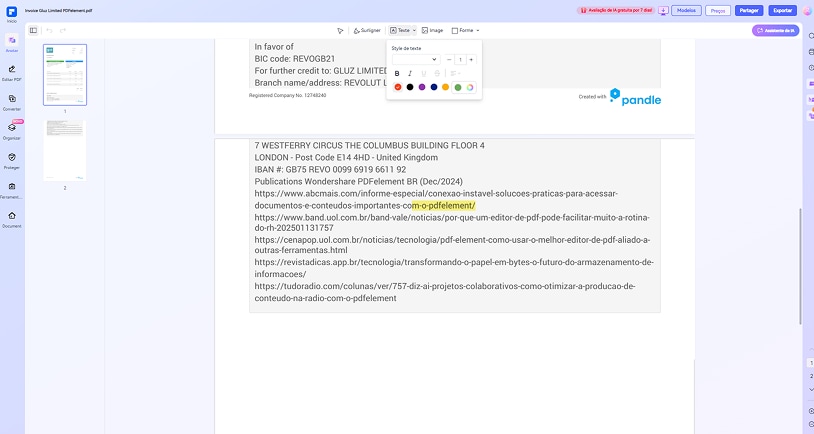Pick the orange color swatch
814x434 pixels.
click(445, 87)
